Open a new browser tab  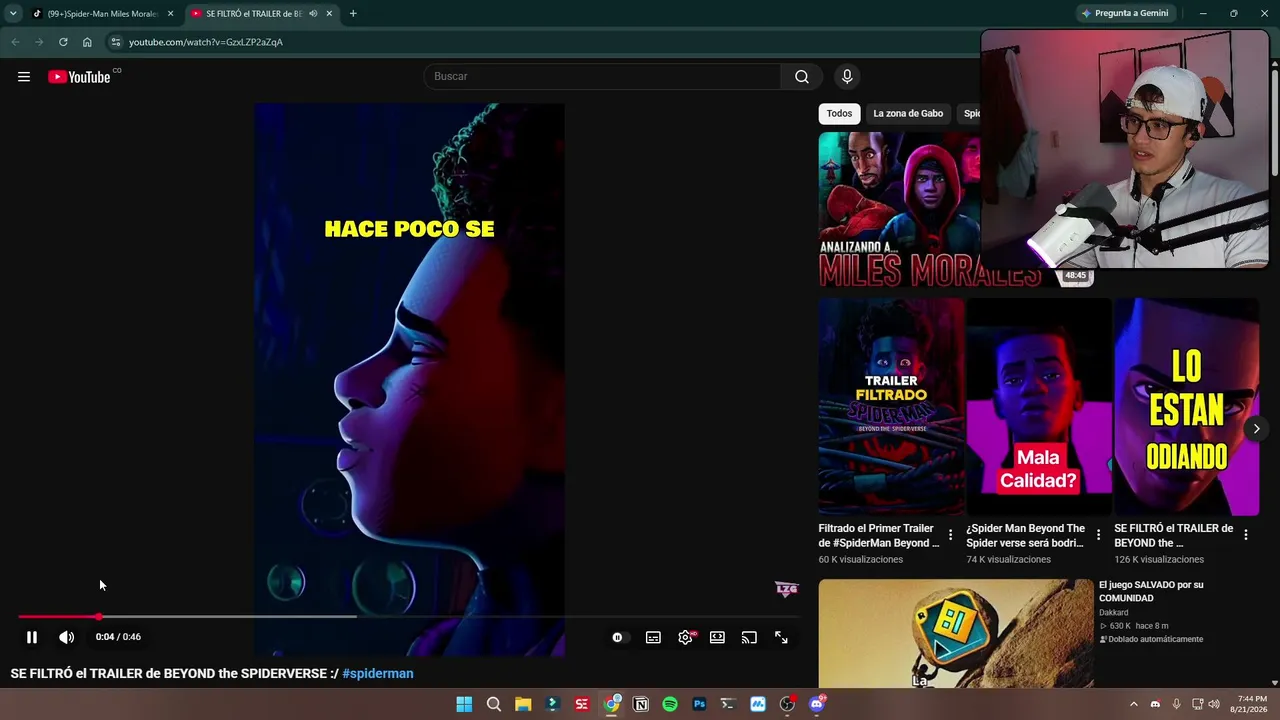click(353, 14)
